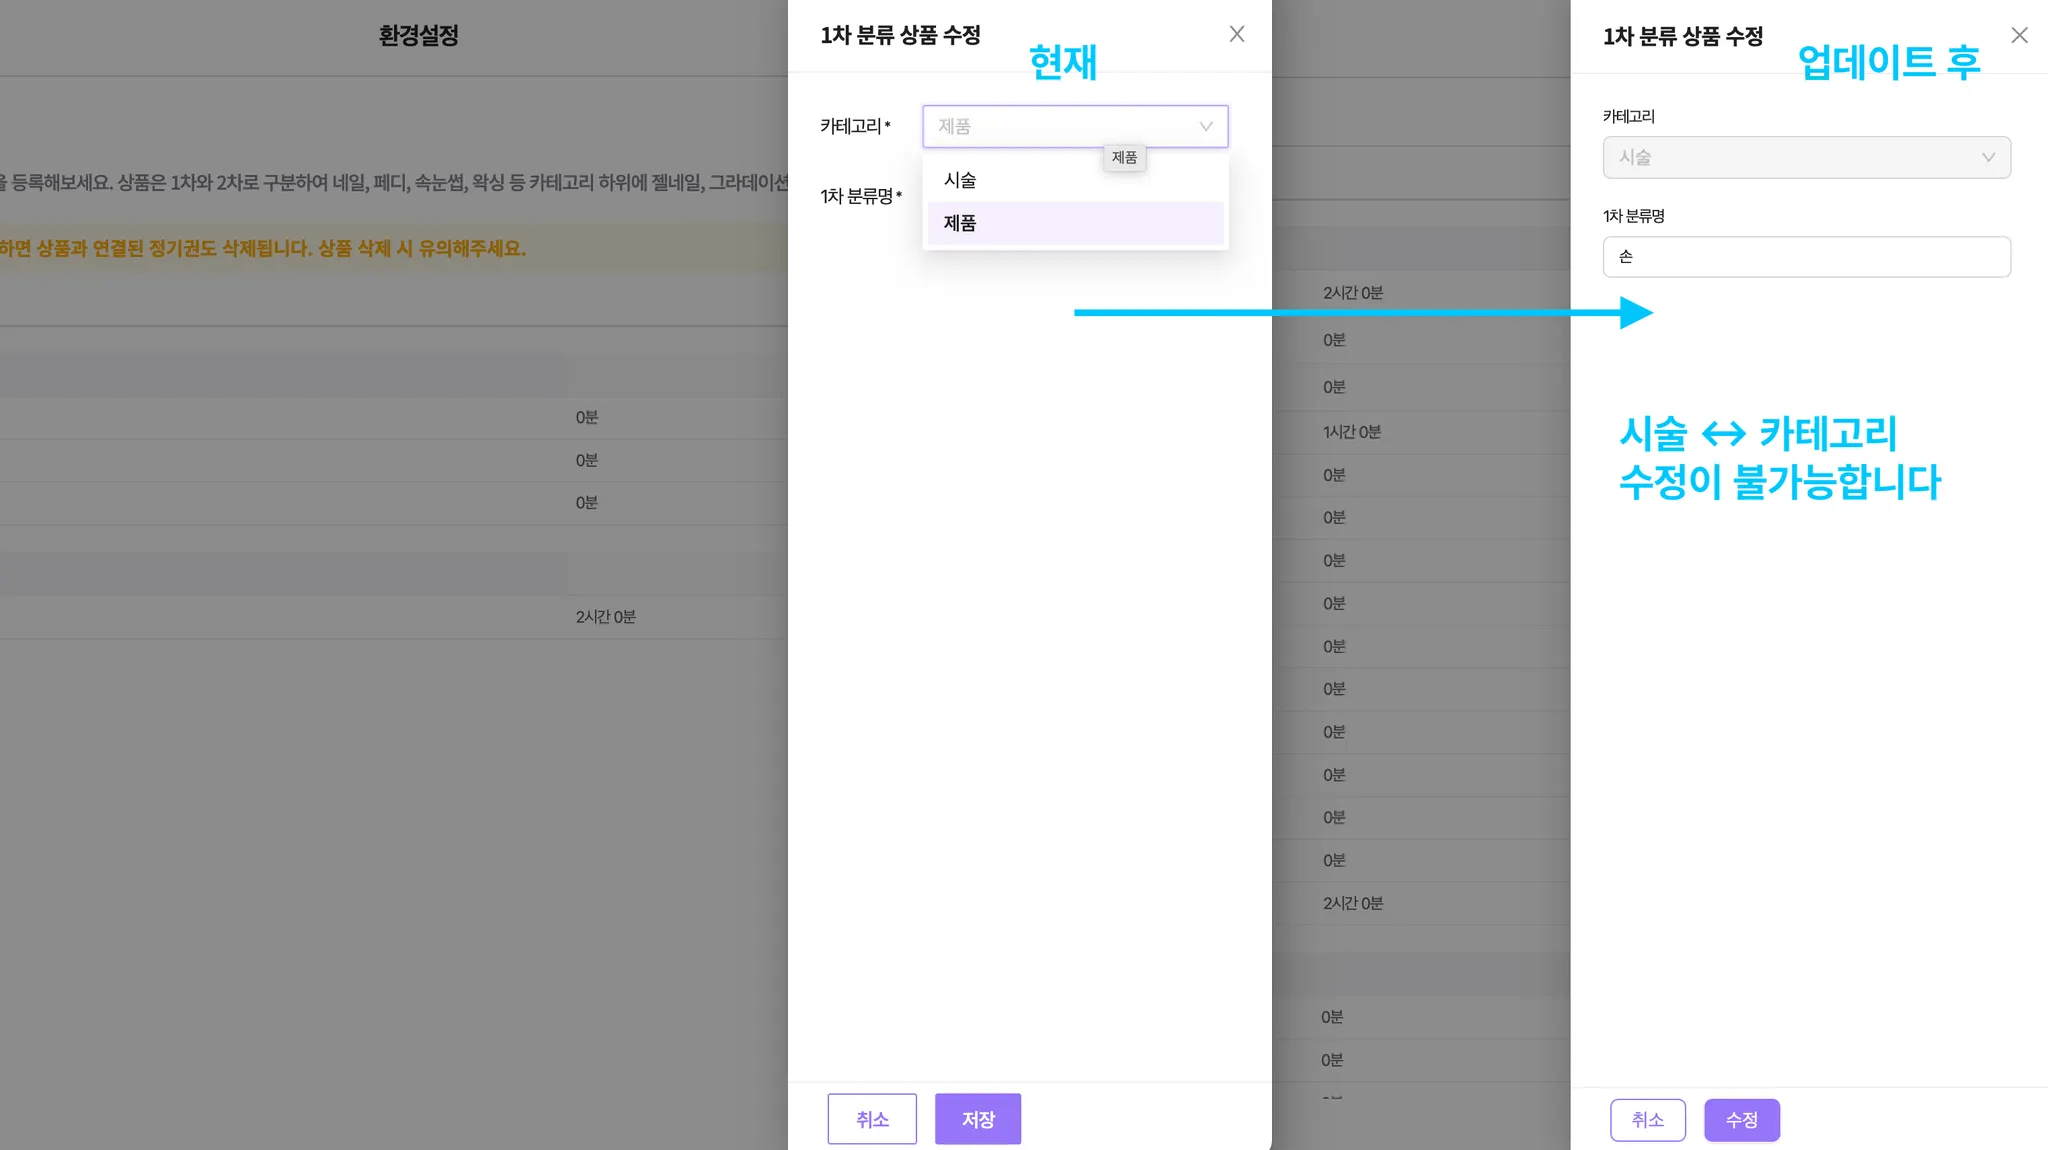Click the blue '업데이트 후' annotation label

click(x=1888, y=62)
